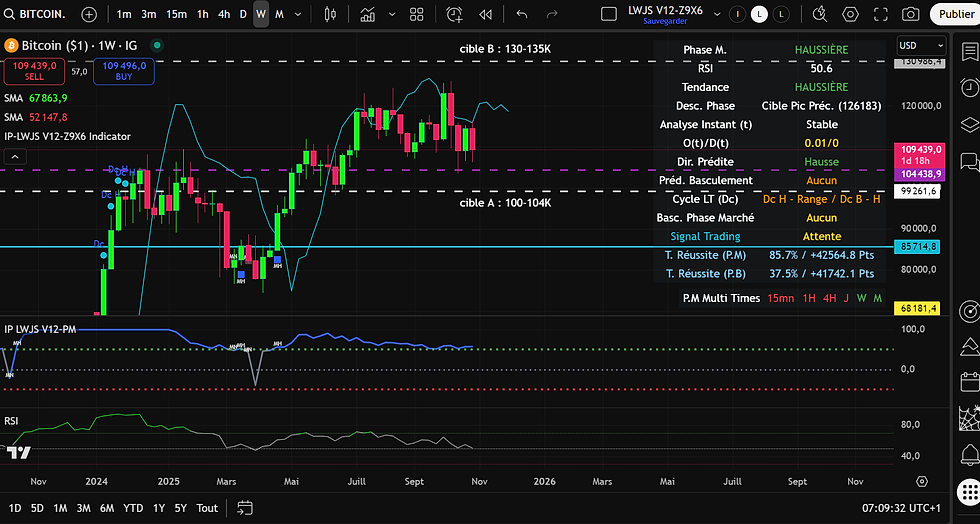Screen dimensions: 980x524
Task: Select the 5Y date range
Action: (x=181, y=508)
